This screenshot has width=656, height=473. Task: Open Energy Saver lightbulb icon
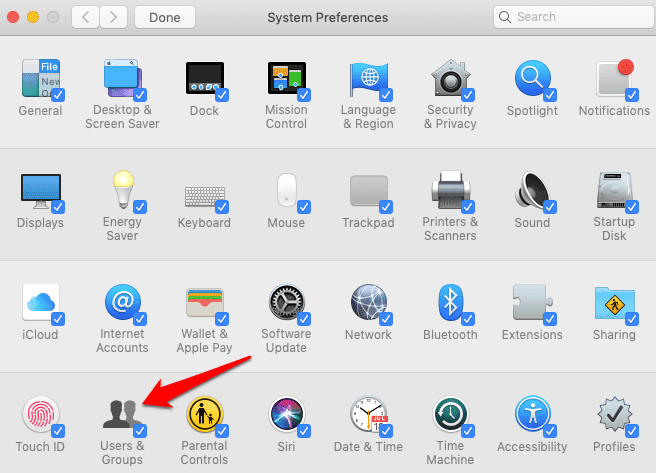123,189
